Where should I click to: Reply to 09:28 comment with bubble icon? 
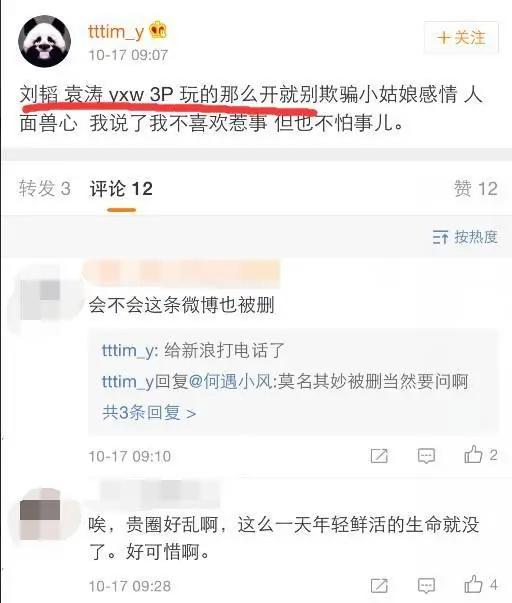click(x=426, y=586)
